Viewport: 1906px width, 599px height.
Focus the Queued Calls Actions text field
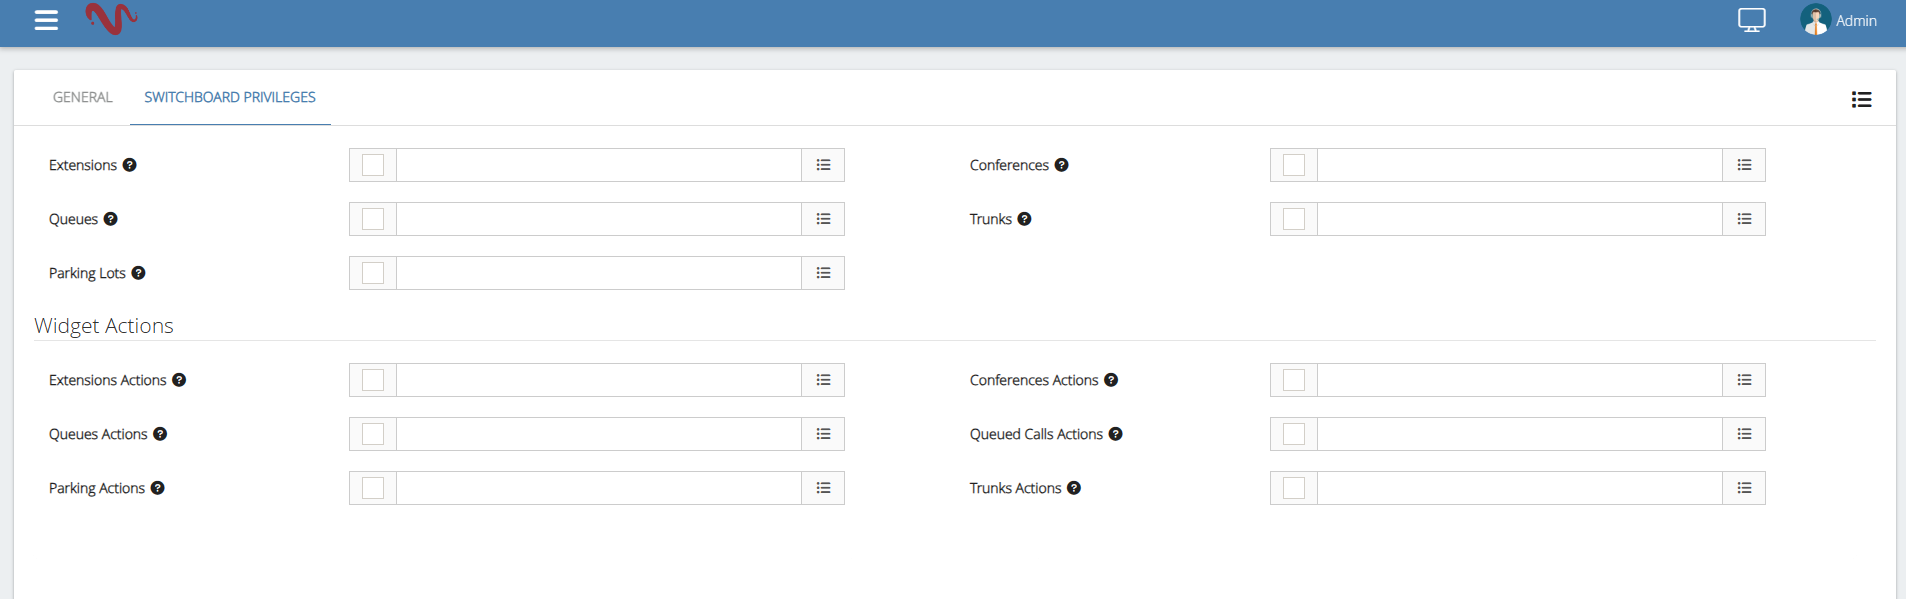tap(1519, 434)
